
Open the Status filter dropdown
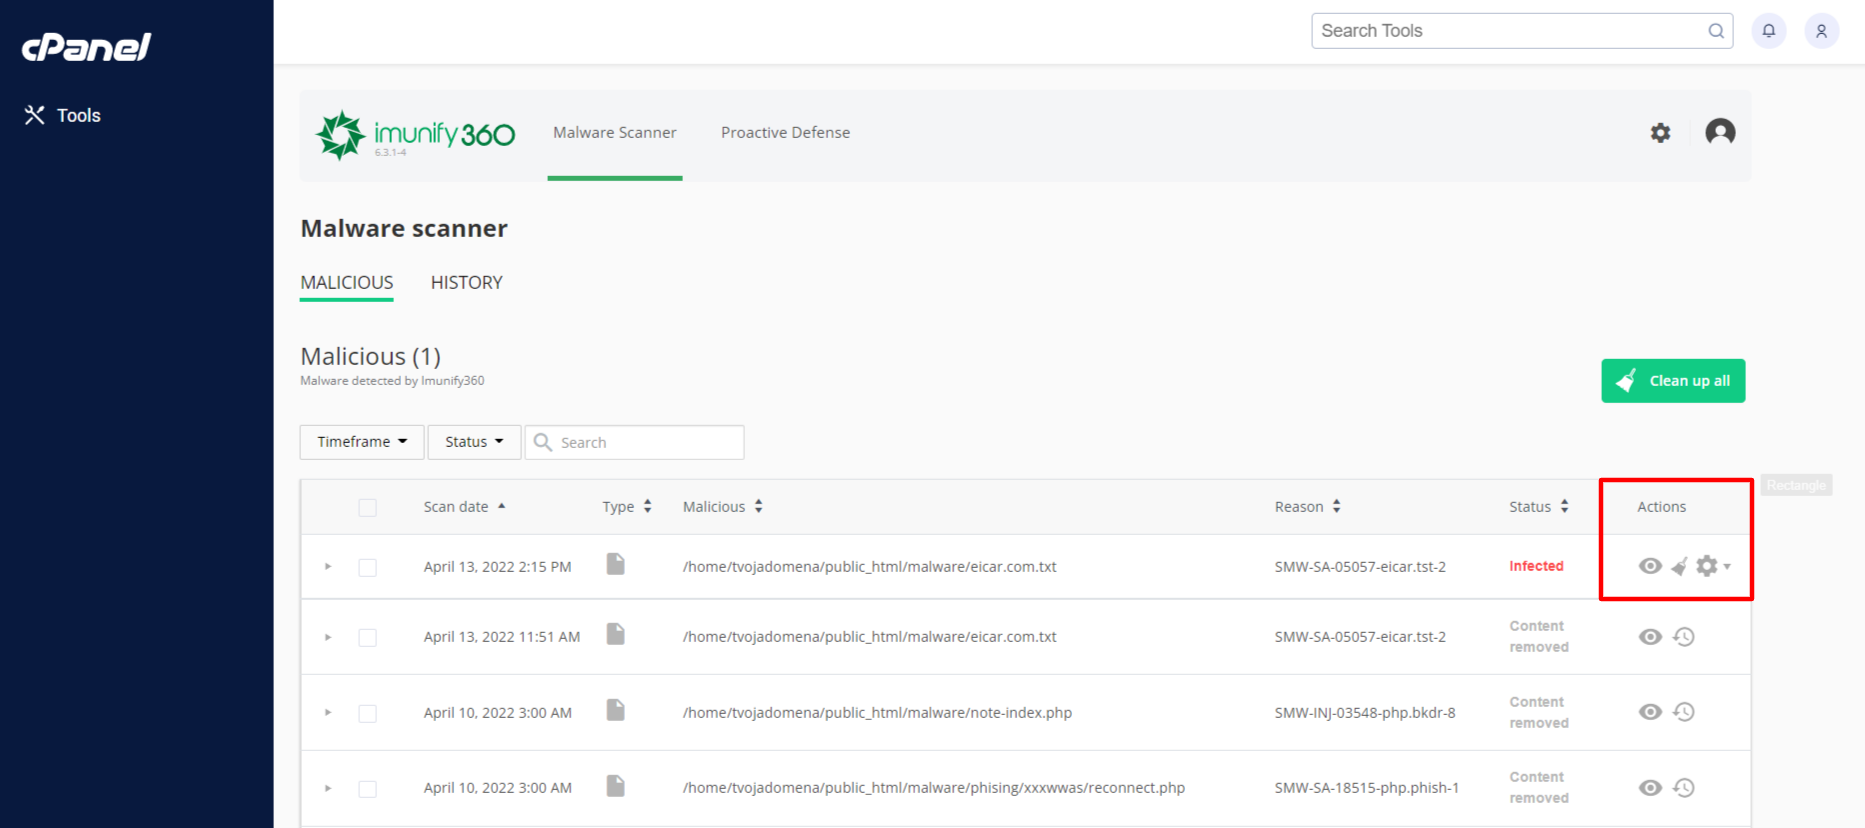(474, 442)
